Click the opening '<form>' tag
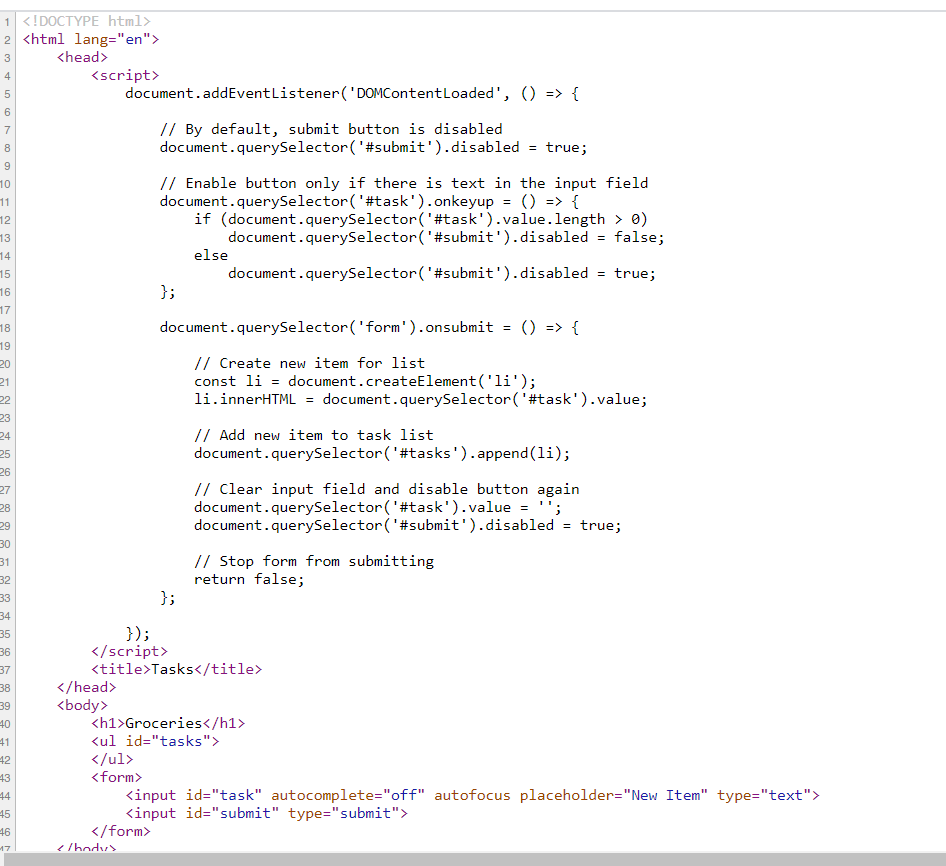 tap(117, 777)
